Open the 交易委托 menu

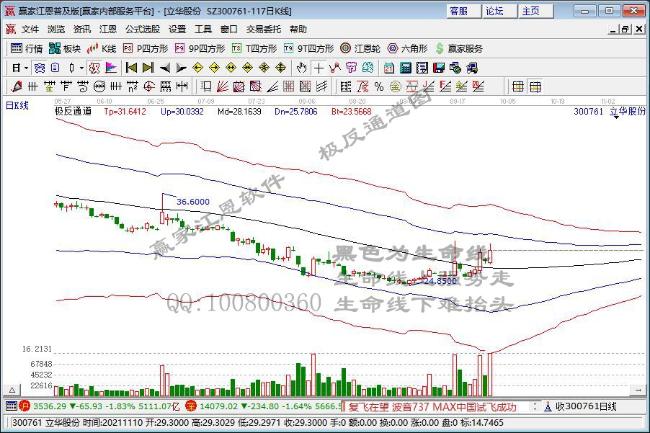point(263,29)
